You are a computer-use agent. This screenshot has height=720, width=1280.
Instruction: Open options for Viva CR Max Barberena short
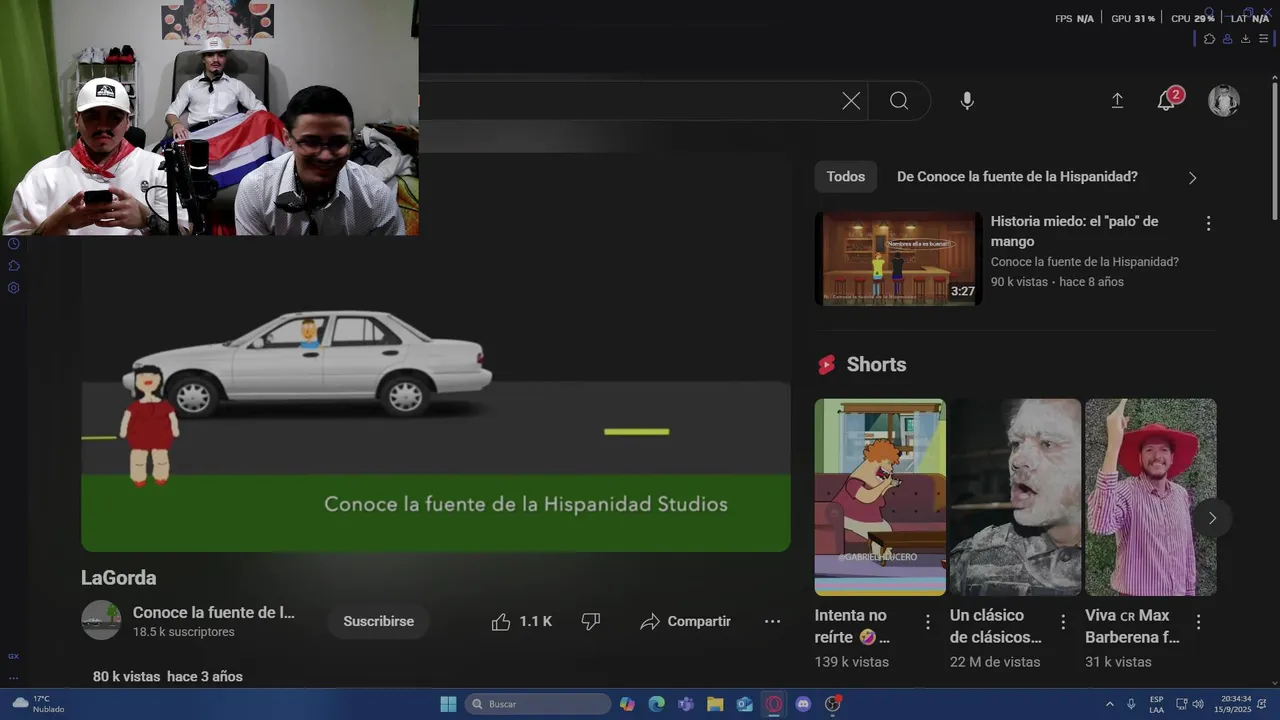point(1198,622)
